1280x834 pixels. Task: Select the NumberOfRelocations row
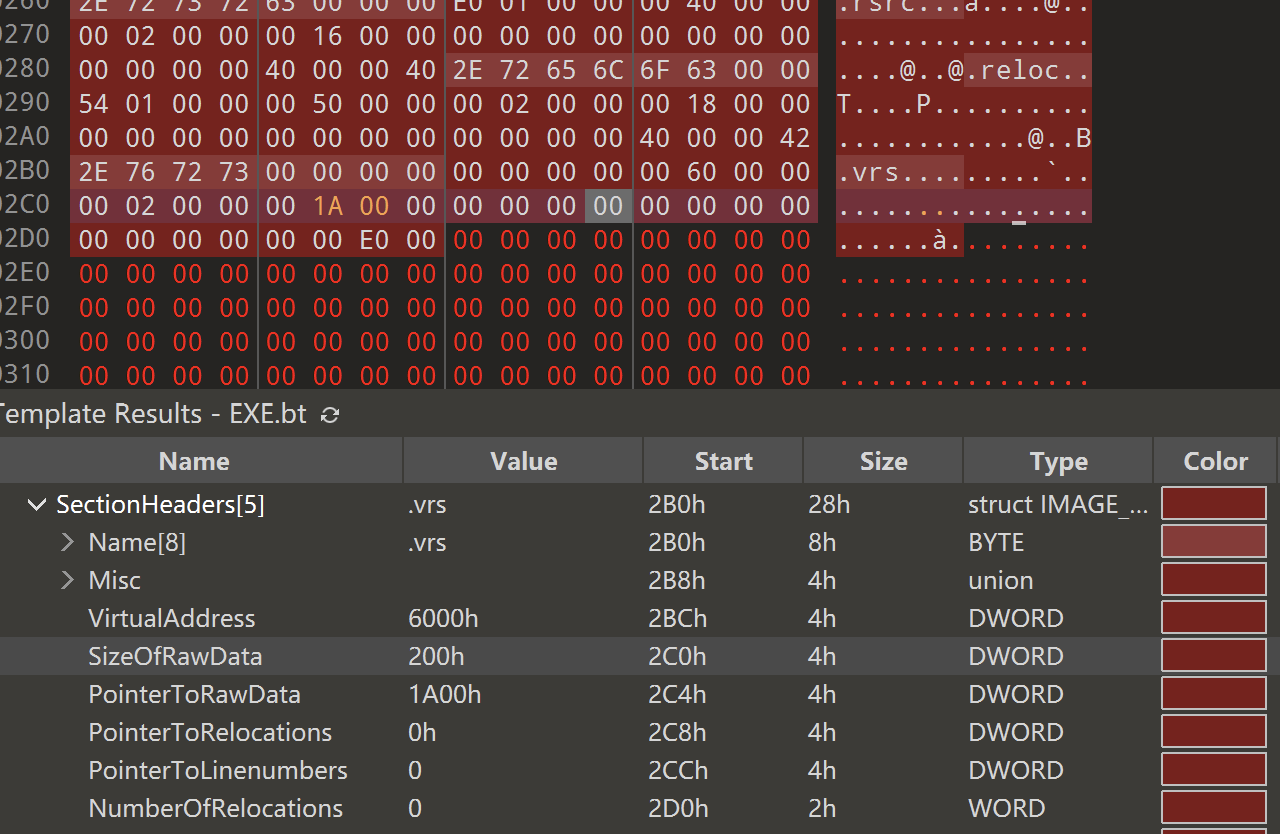(640, 809)
